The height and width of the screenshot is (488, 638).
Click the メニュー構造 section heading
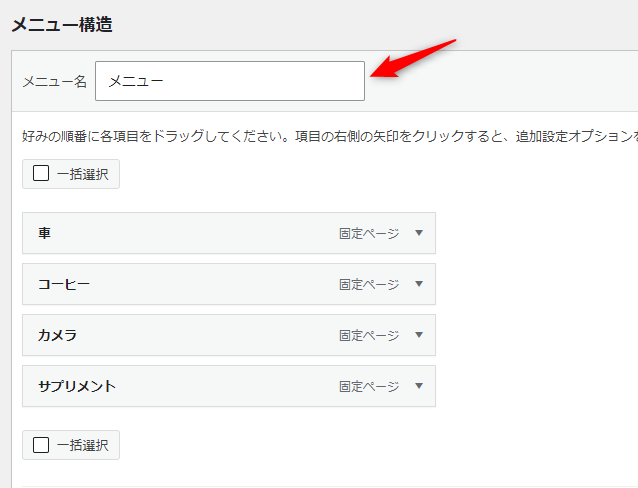click(x=62, y=25)
